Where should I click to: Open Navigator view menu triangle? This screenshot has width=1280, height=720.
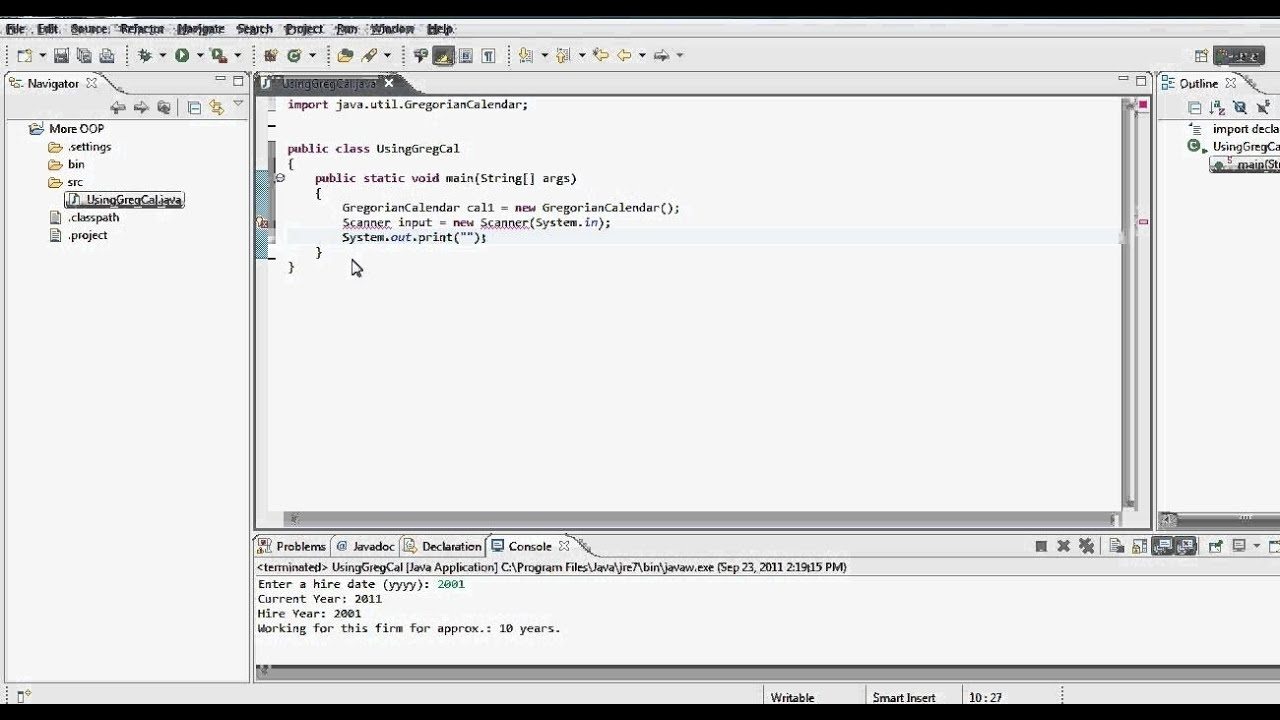238,103
